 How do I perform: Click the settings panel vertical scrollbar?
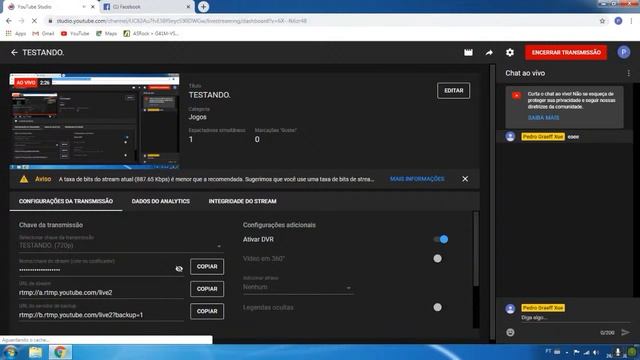pos(476,249)
